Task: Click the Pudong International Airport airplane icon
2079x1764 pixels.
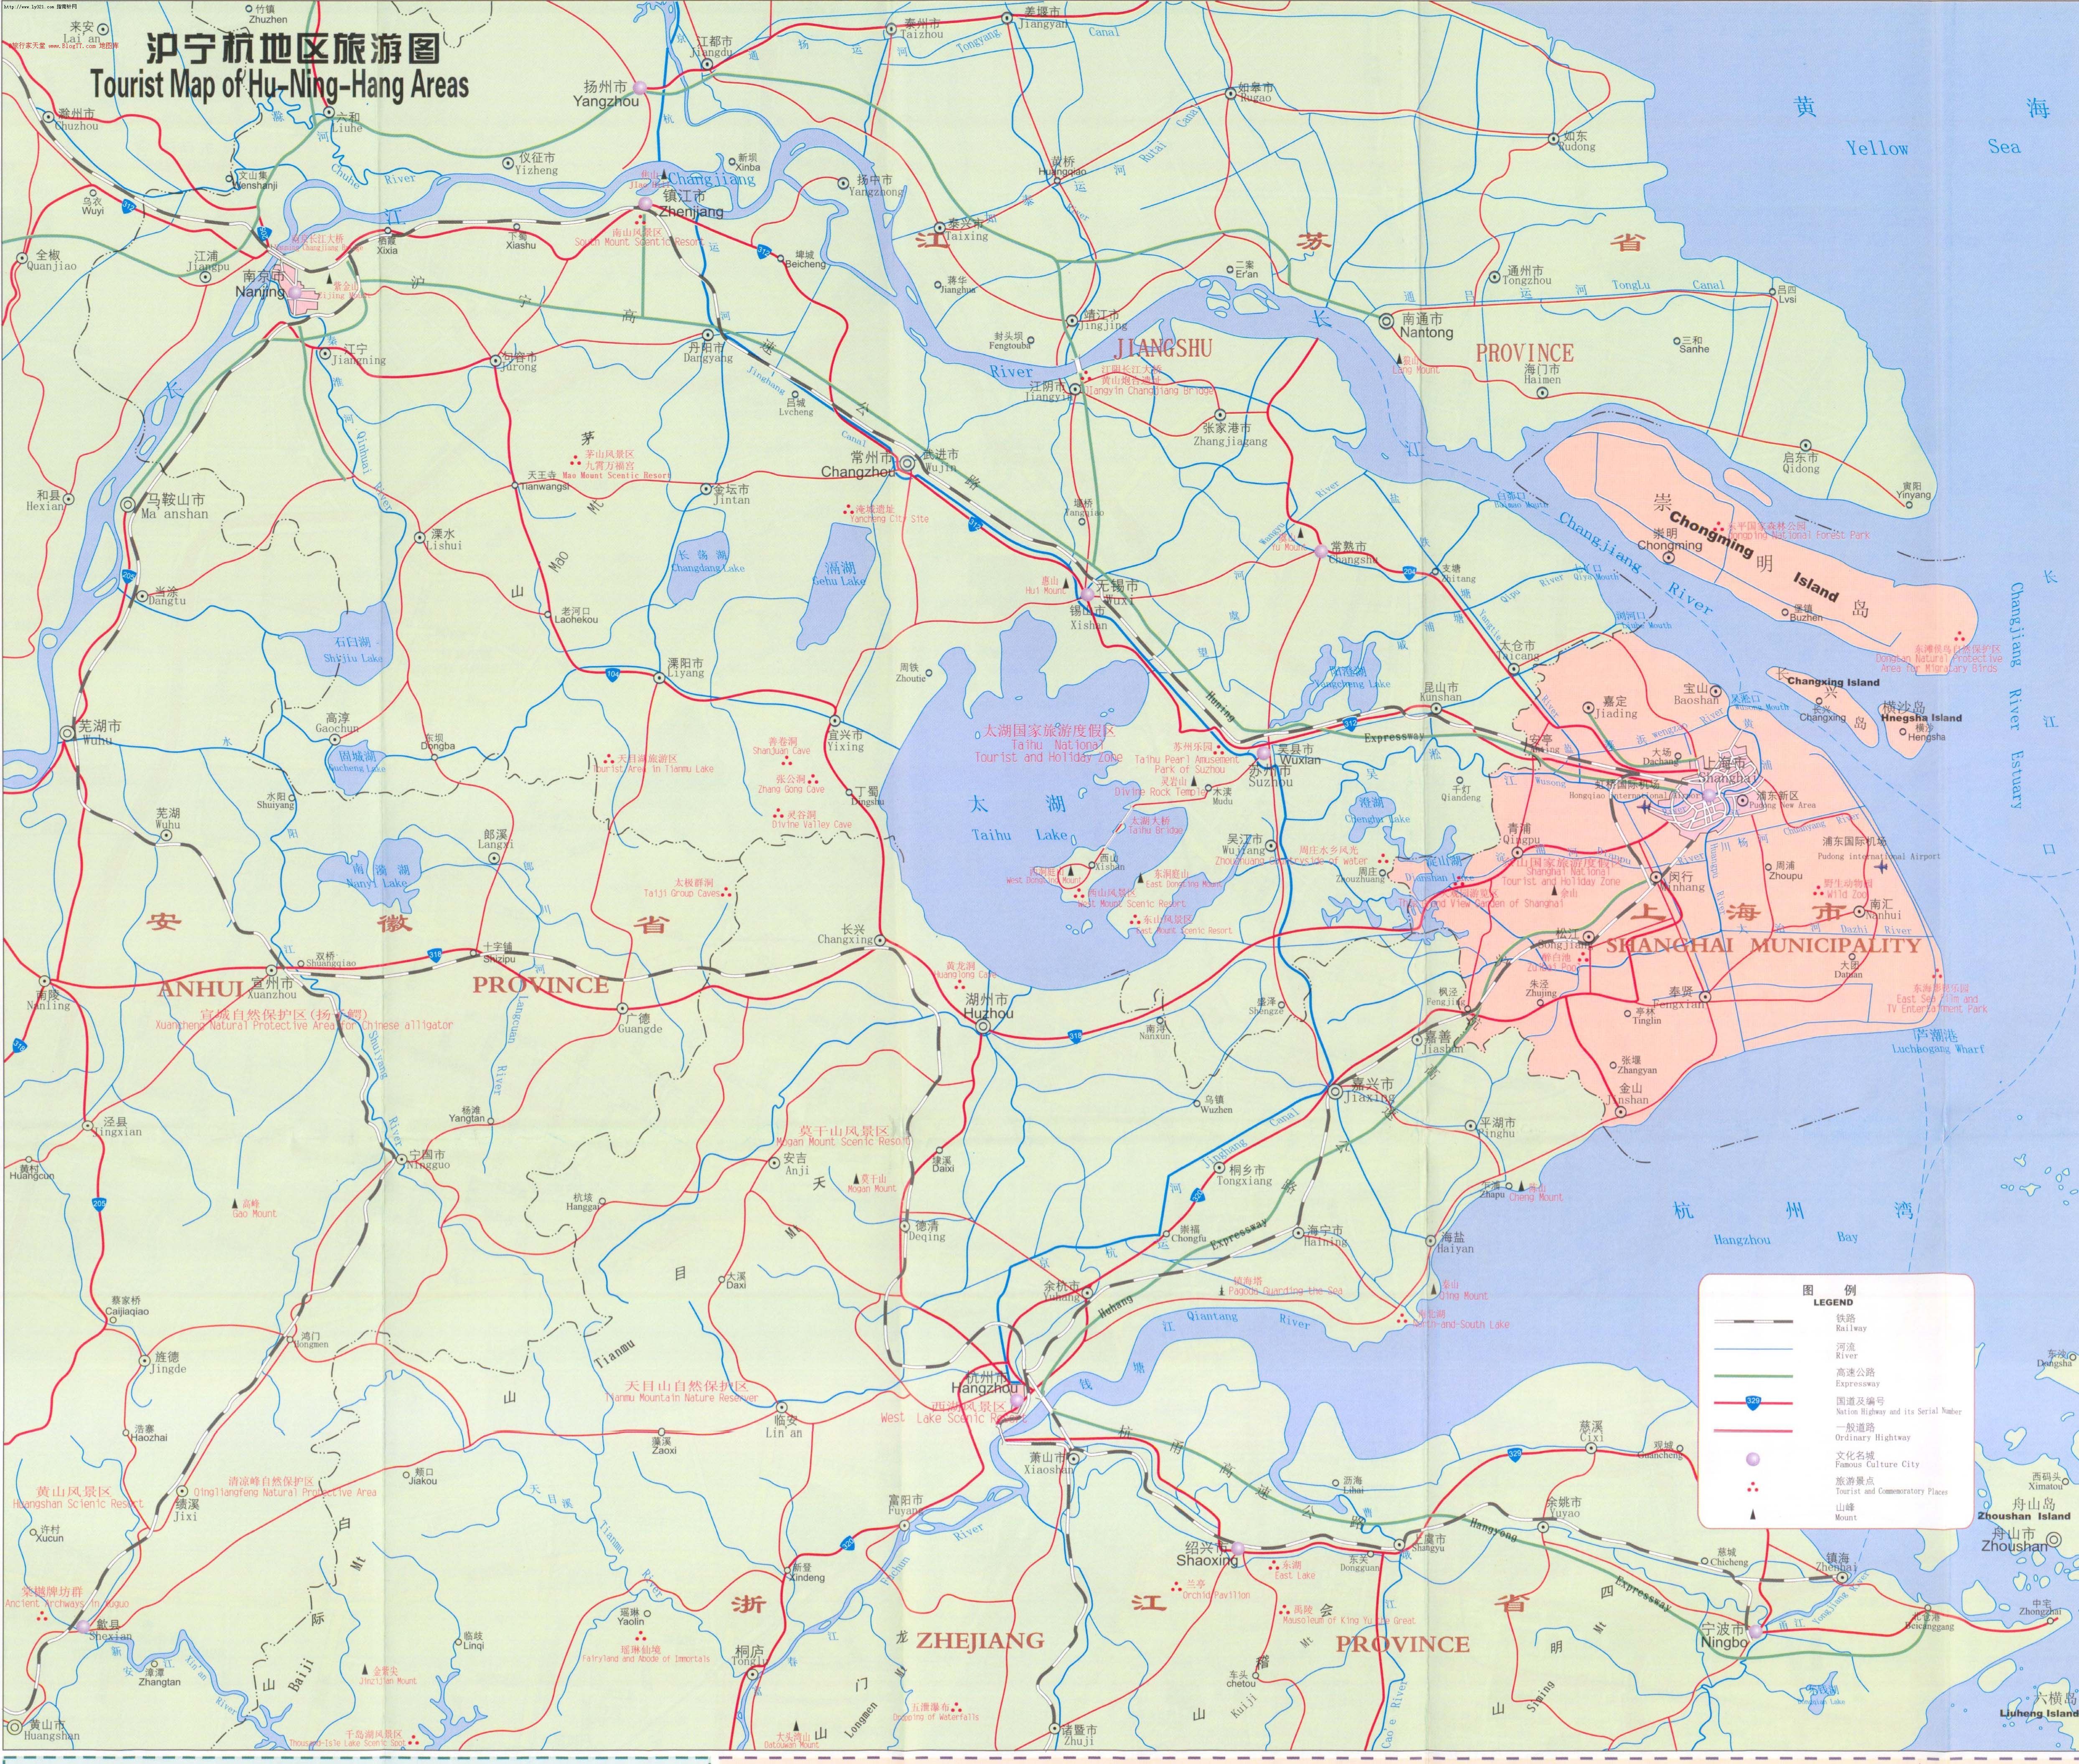Action: click(1882, 868)
